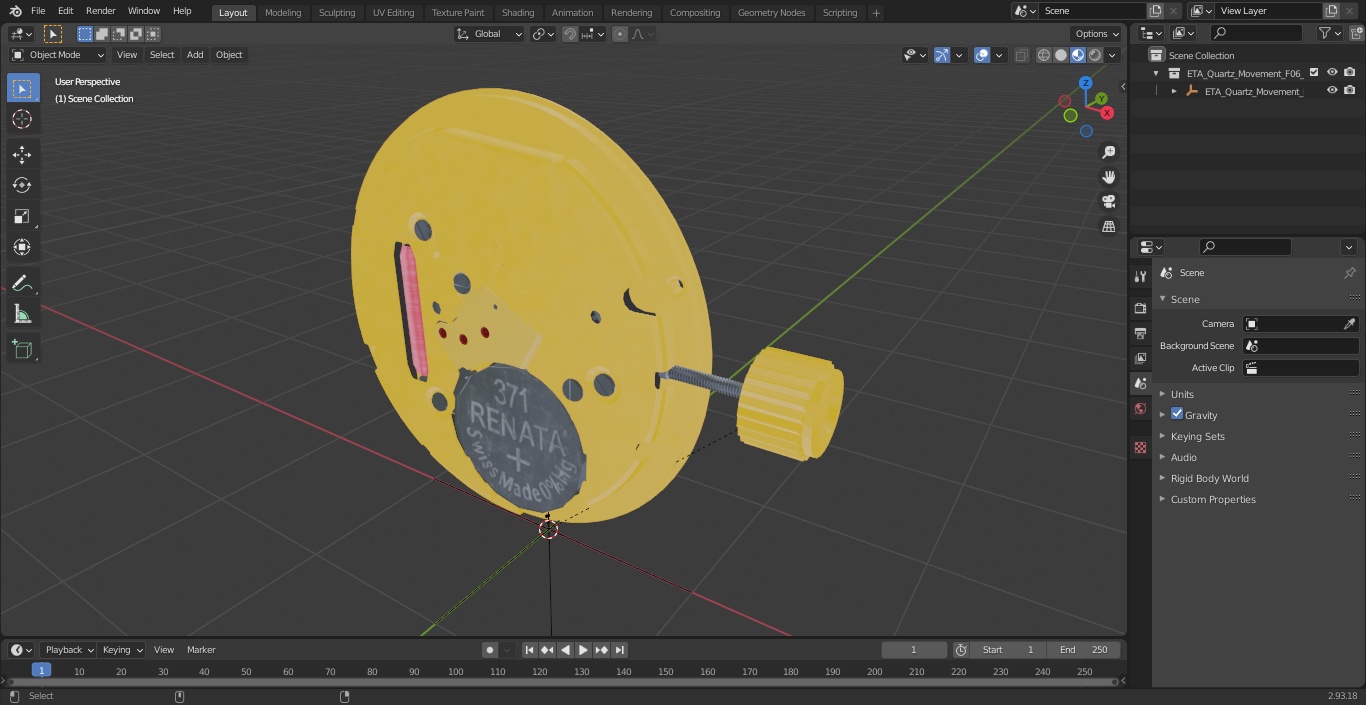The height and width of the screenshot is (705, 1366).
Task: Switch to orthographic view grid icon
Action: pos(1108,226)
